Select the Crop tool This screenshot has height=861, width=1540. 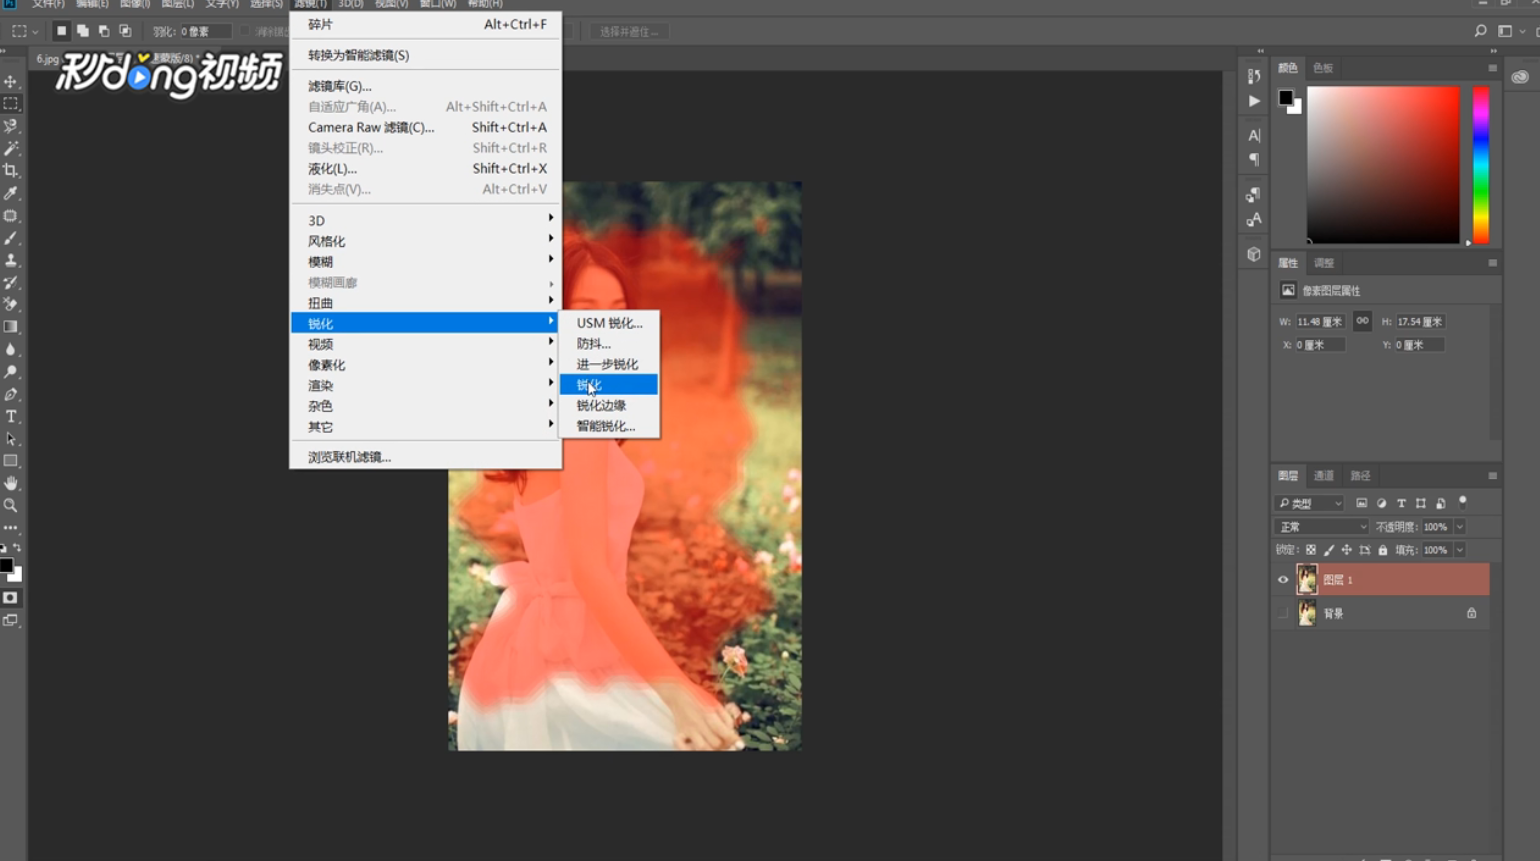point(11,171)
